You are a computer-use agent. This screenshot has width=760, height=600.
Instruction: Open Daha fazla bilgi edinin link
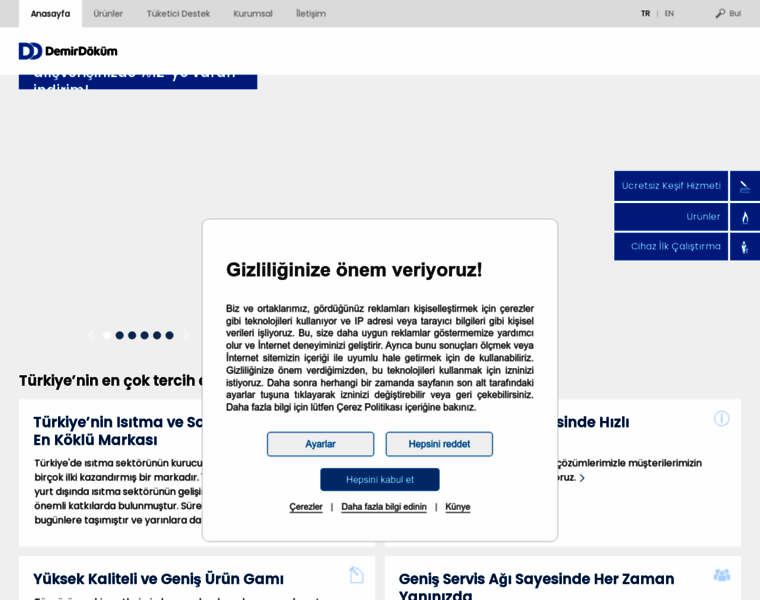point(384,506)
